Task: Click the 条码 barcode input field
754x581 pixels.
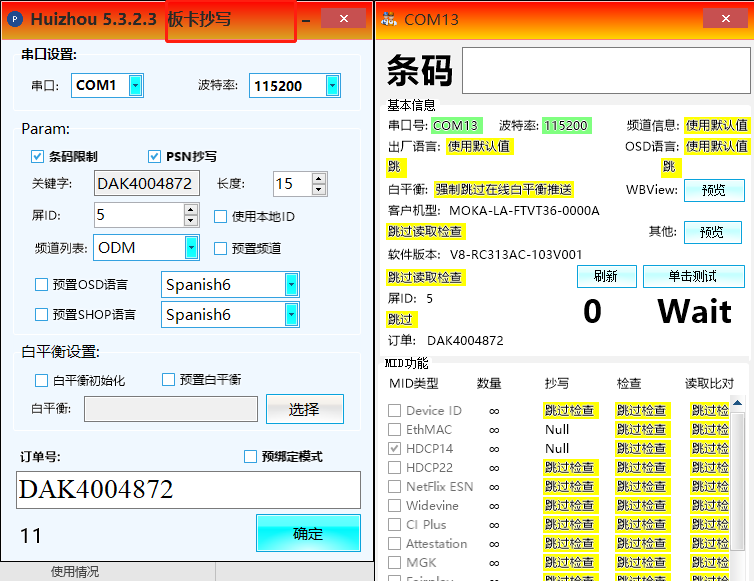Action: pos(606,71)
